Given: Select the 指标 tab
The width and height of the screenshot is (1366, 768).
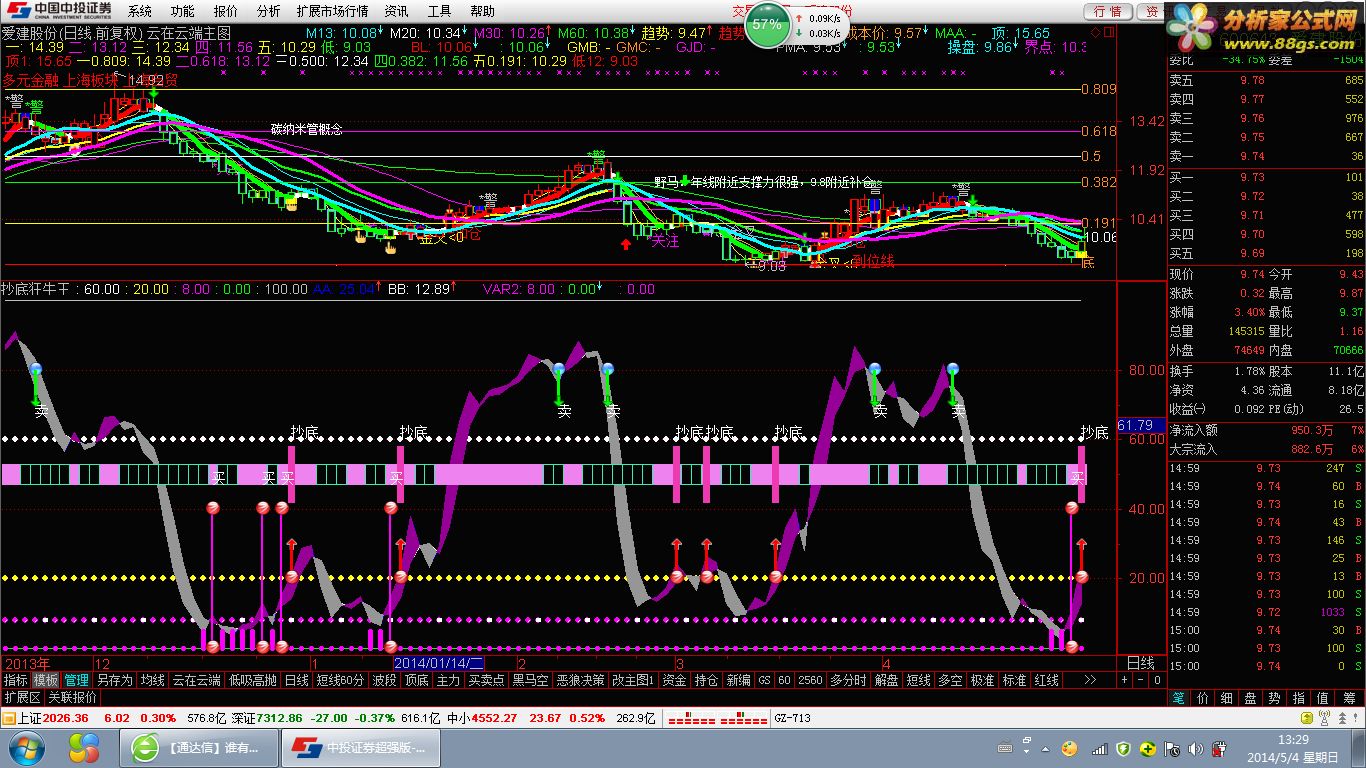Looking at the screenshot, I should [15, 680].
